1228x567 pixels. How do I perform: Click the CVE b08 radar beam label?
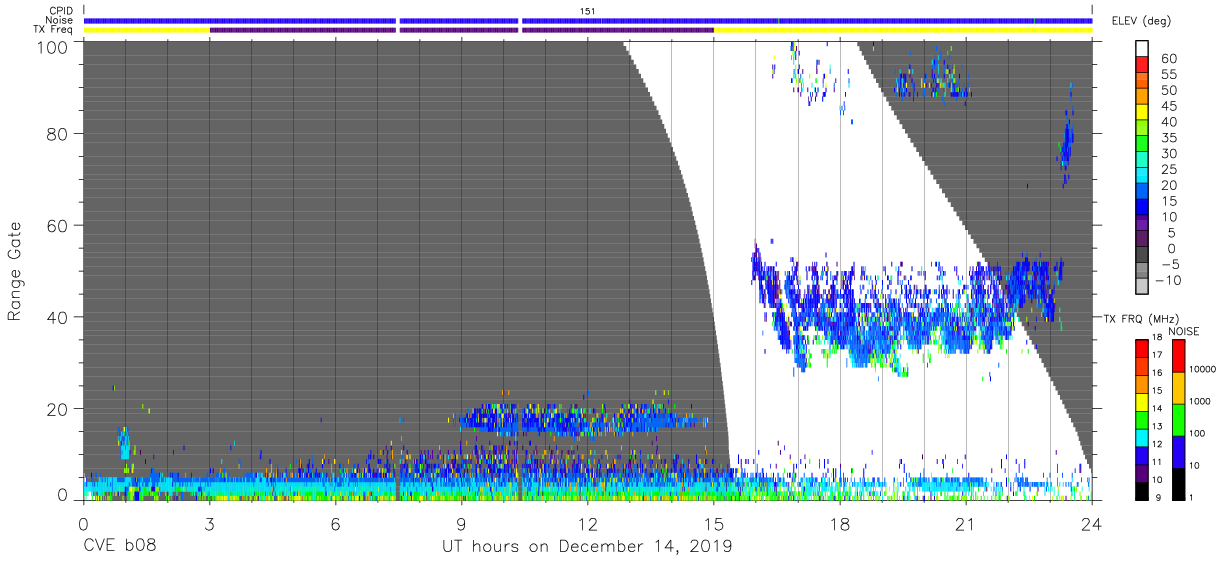[119, 547]
